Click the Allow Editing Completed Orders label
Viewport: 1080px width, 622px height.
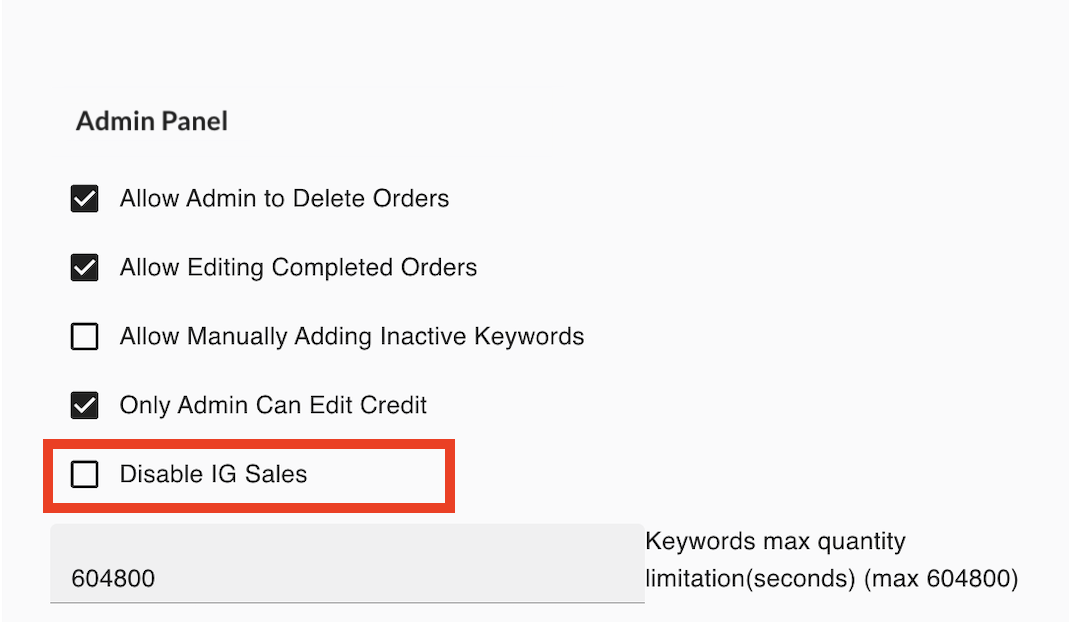(298, 267)
